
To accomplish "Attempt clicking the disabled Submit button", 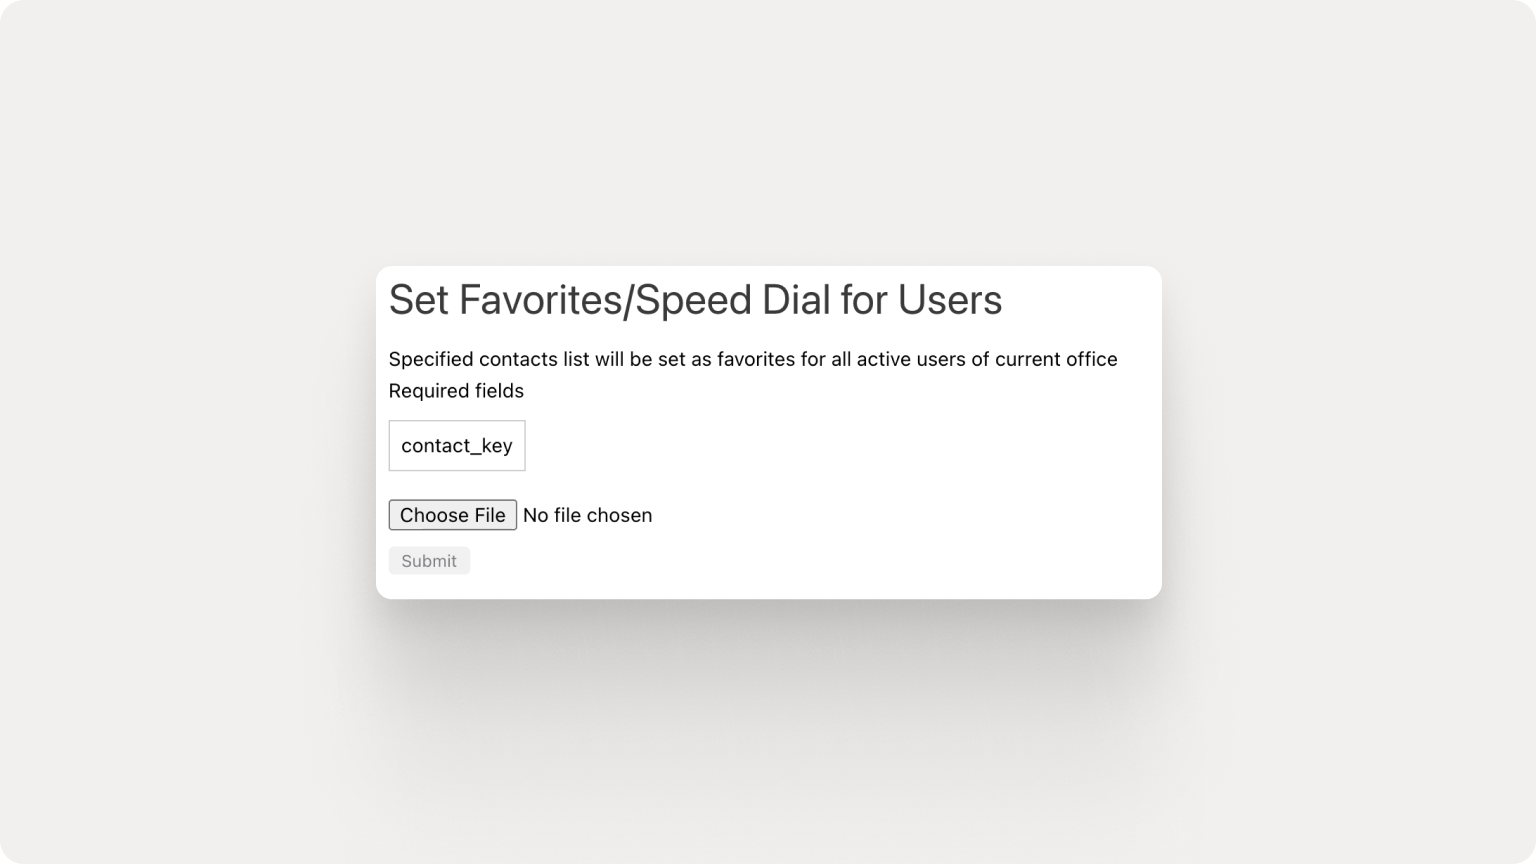I will [x=429, y=560].
